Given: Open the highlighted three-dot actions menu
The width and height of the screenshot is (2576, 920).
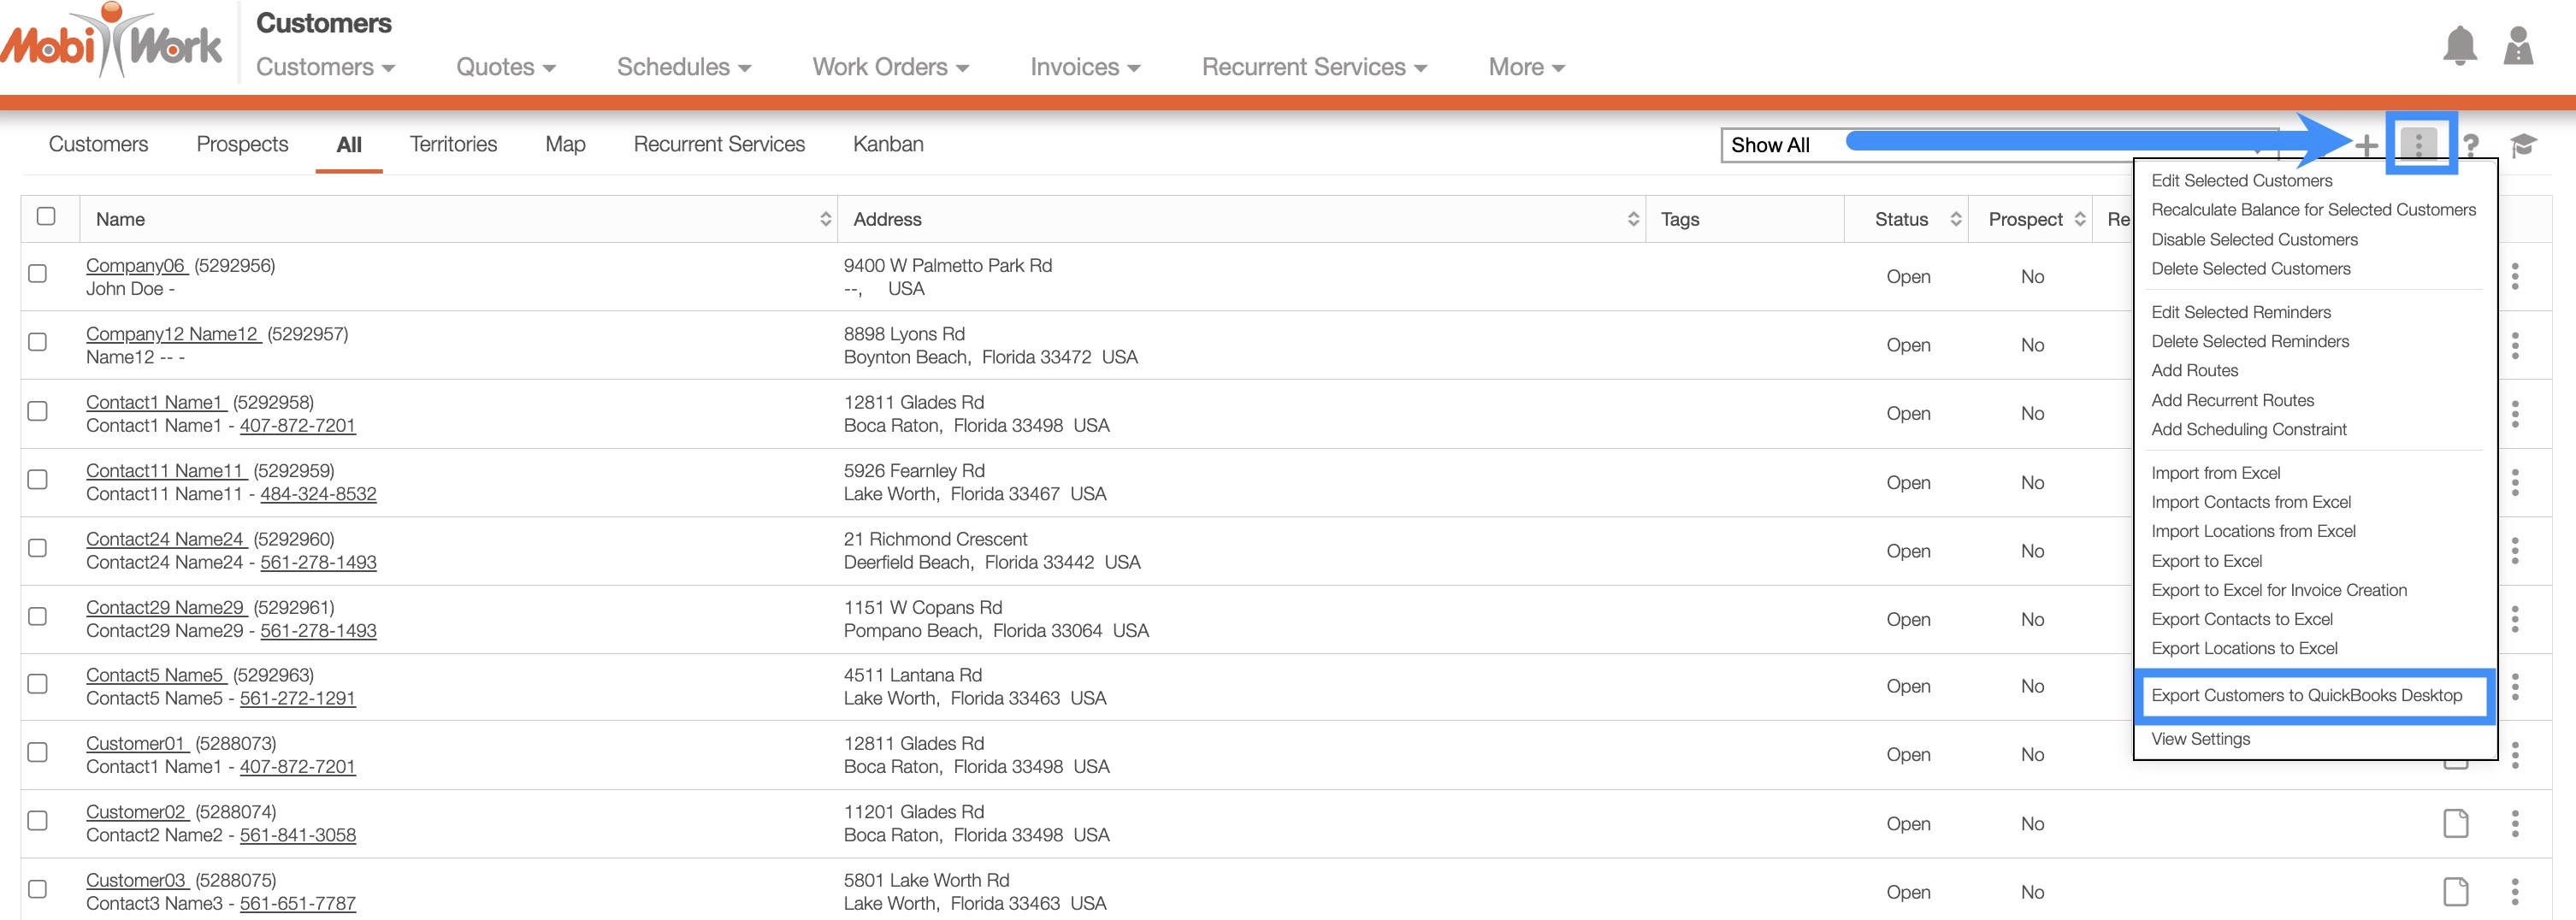Looking at the screenshot, I should [2418, 145].
